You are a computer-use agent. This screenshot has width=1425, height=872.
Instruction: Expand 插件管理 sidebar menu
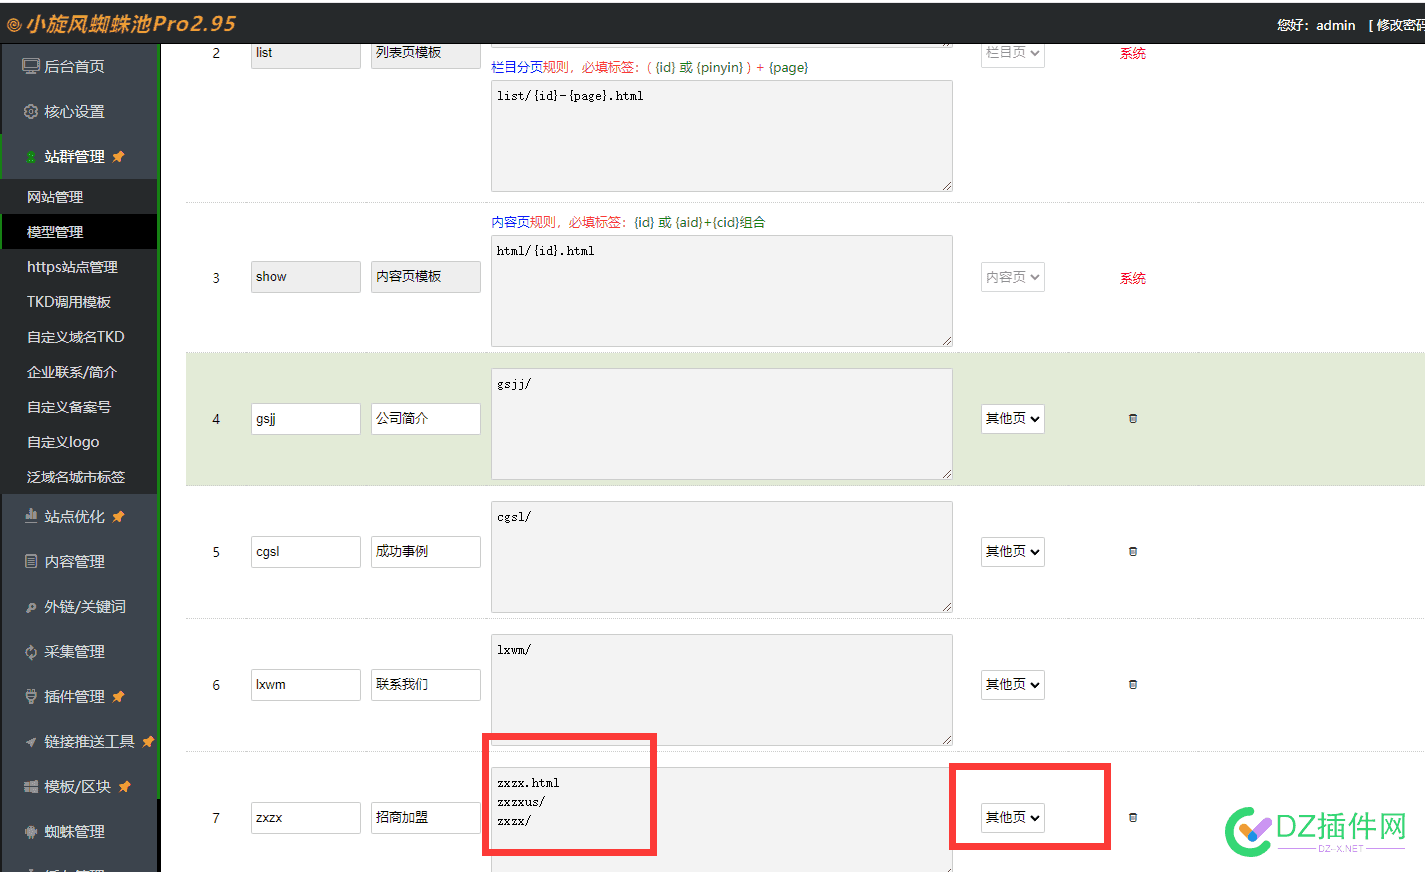[74, 697]
